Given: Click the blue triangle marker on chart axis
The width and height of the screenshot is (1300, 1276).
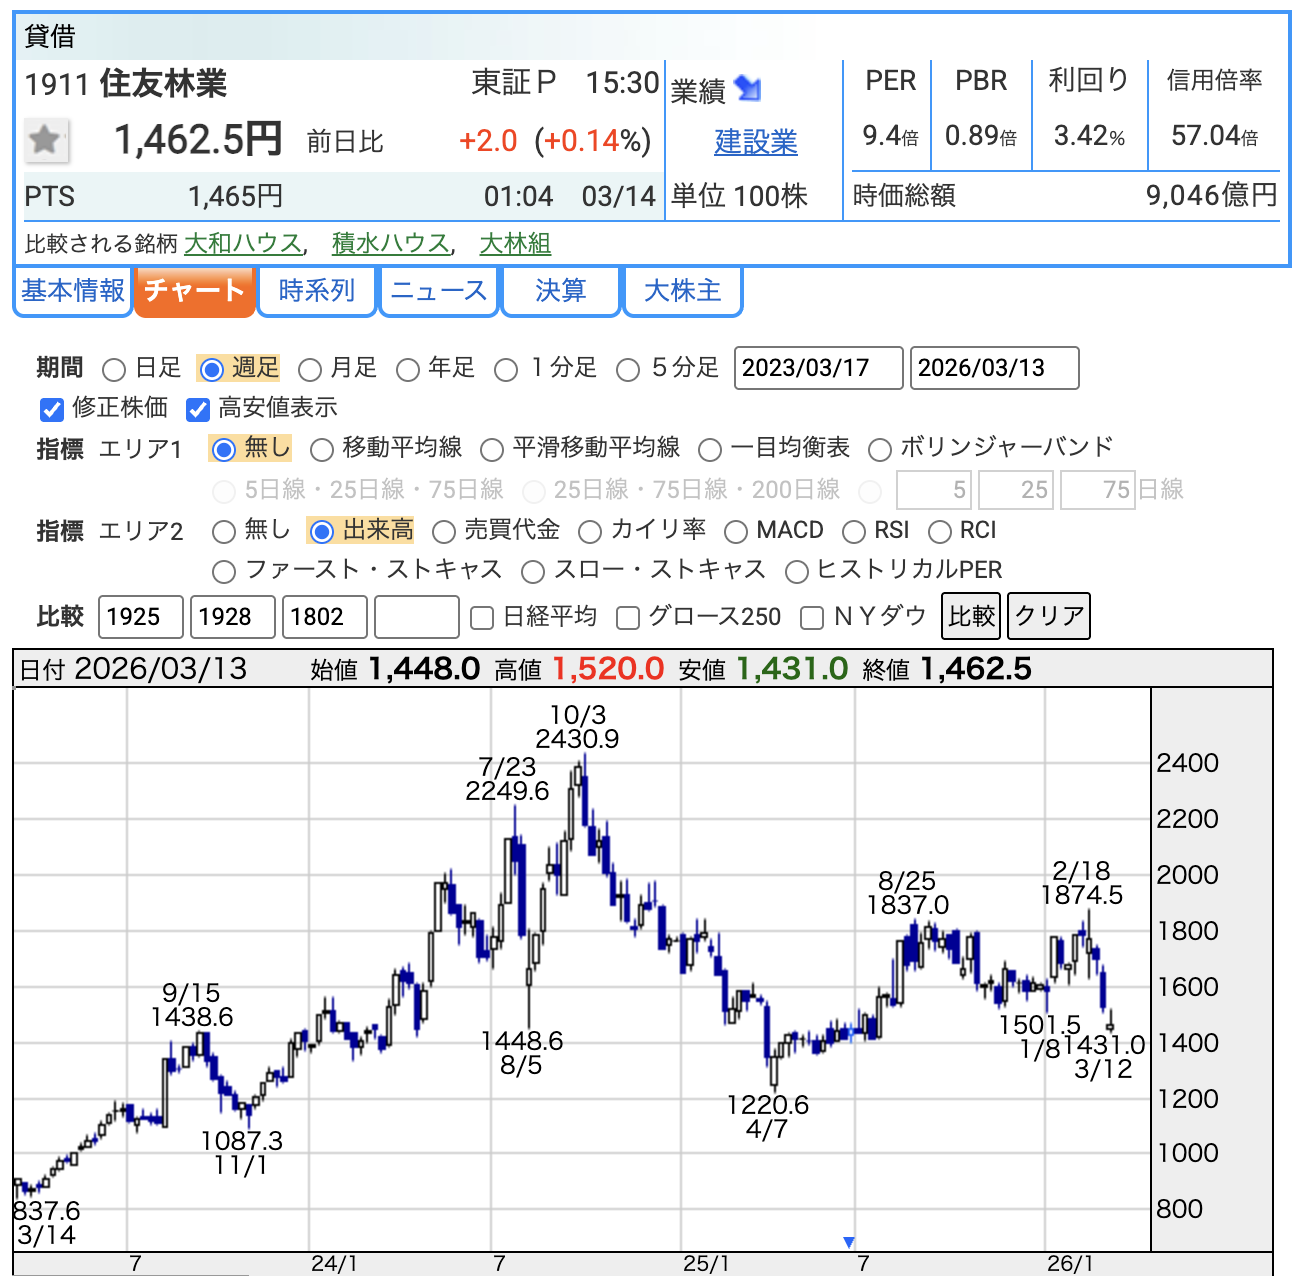Looking at the screenshot, I should tap(848, 1242).
